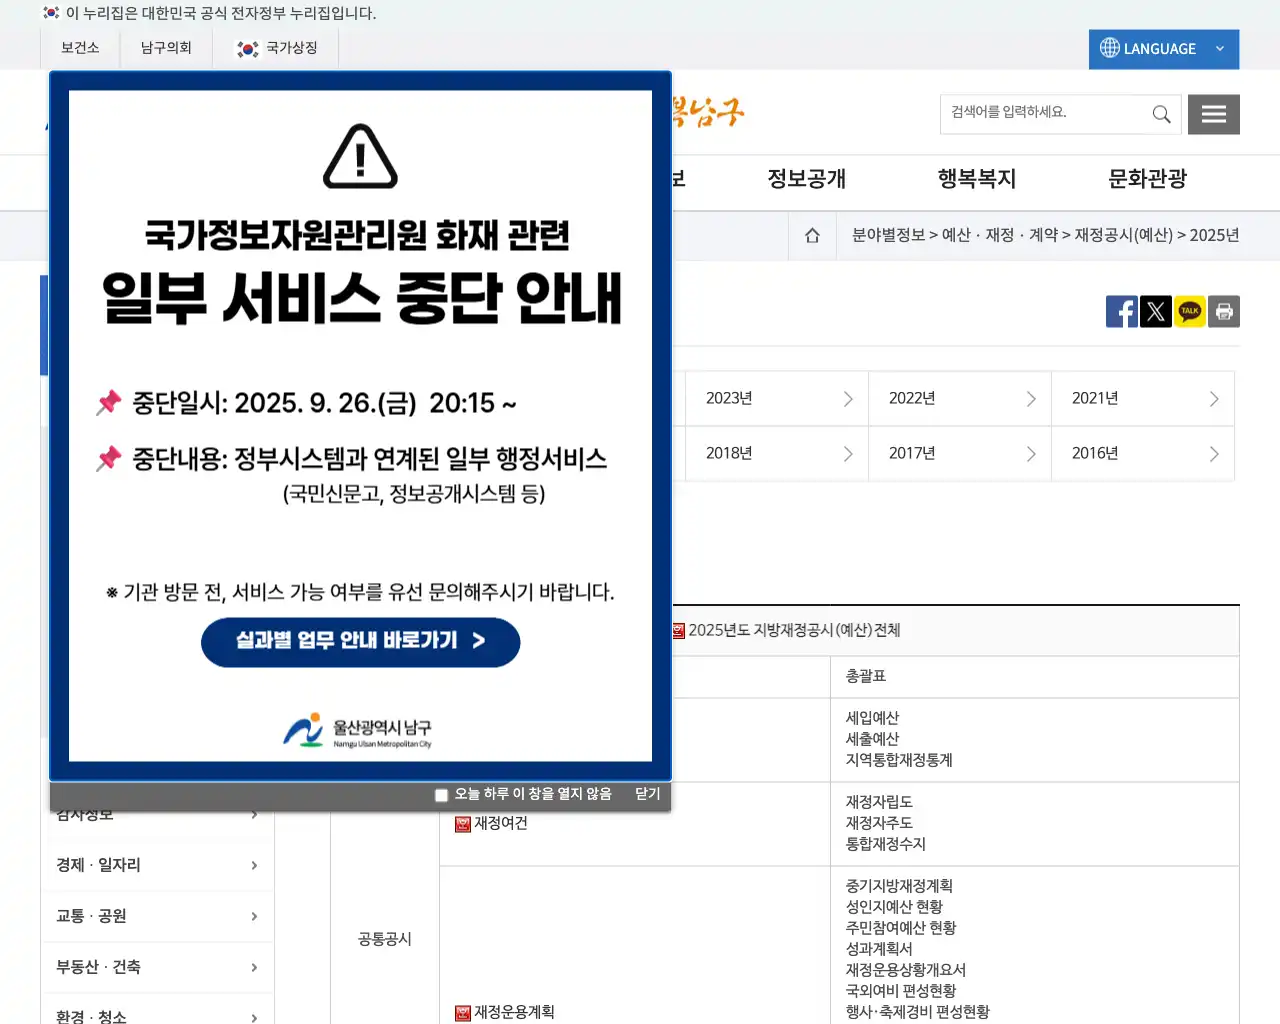
Task: Share page on X (Twitter)
Action: point(1156,311)
